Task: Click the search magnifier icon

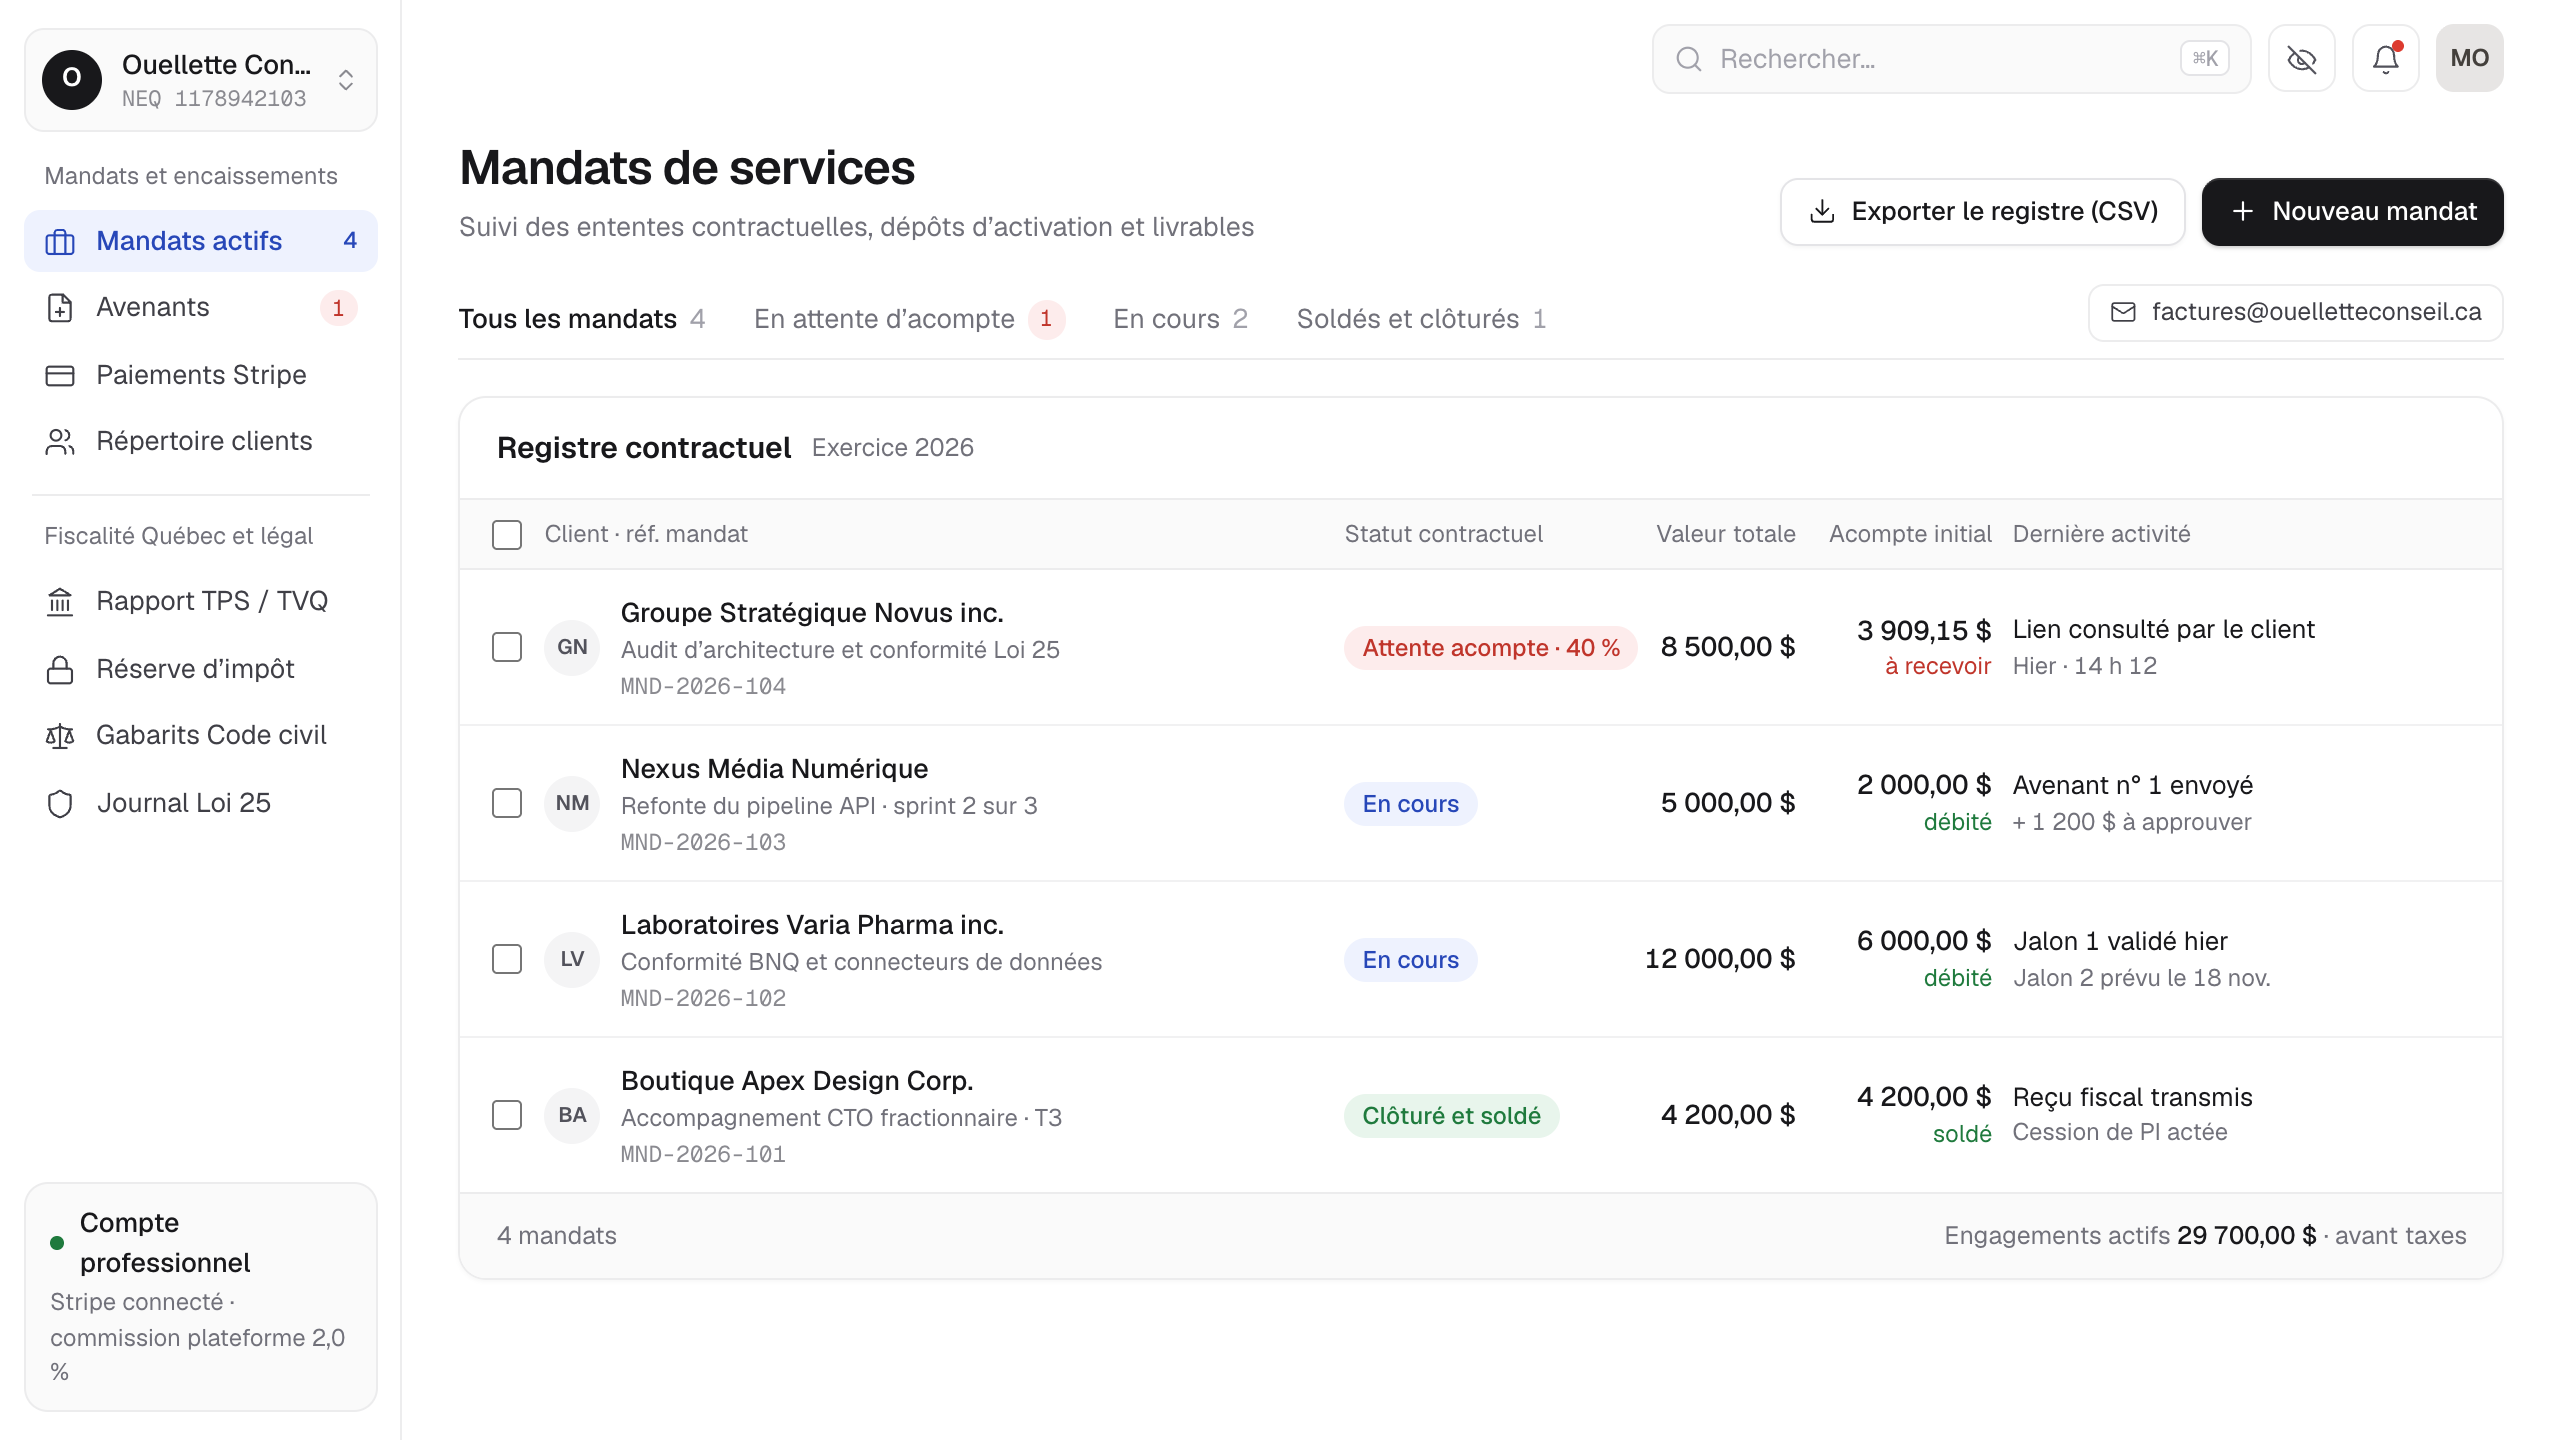Action: 1689,59
